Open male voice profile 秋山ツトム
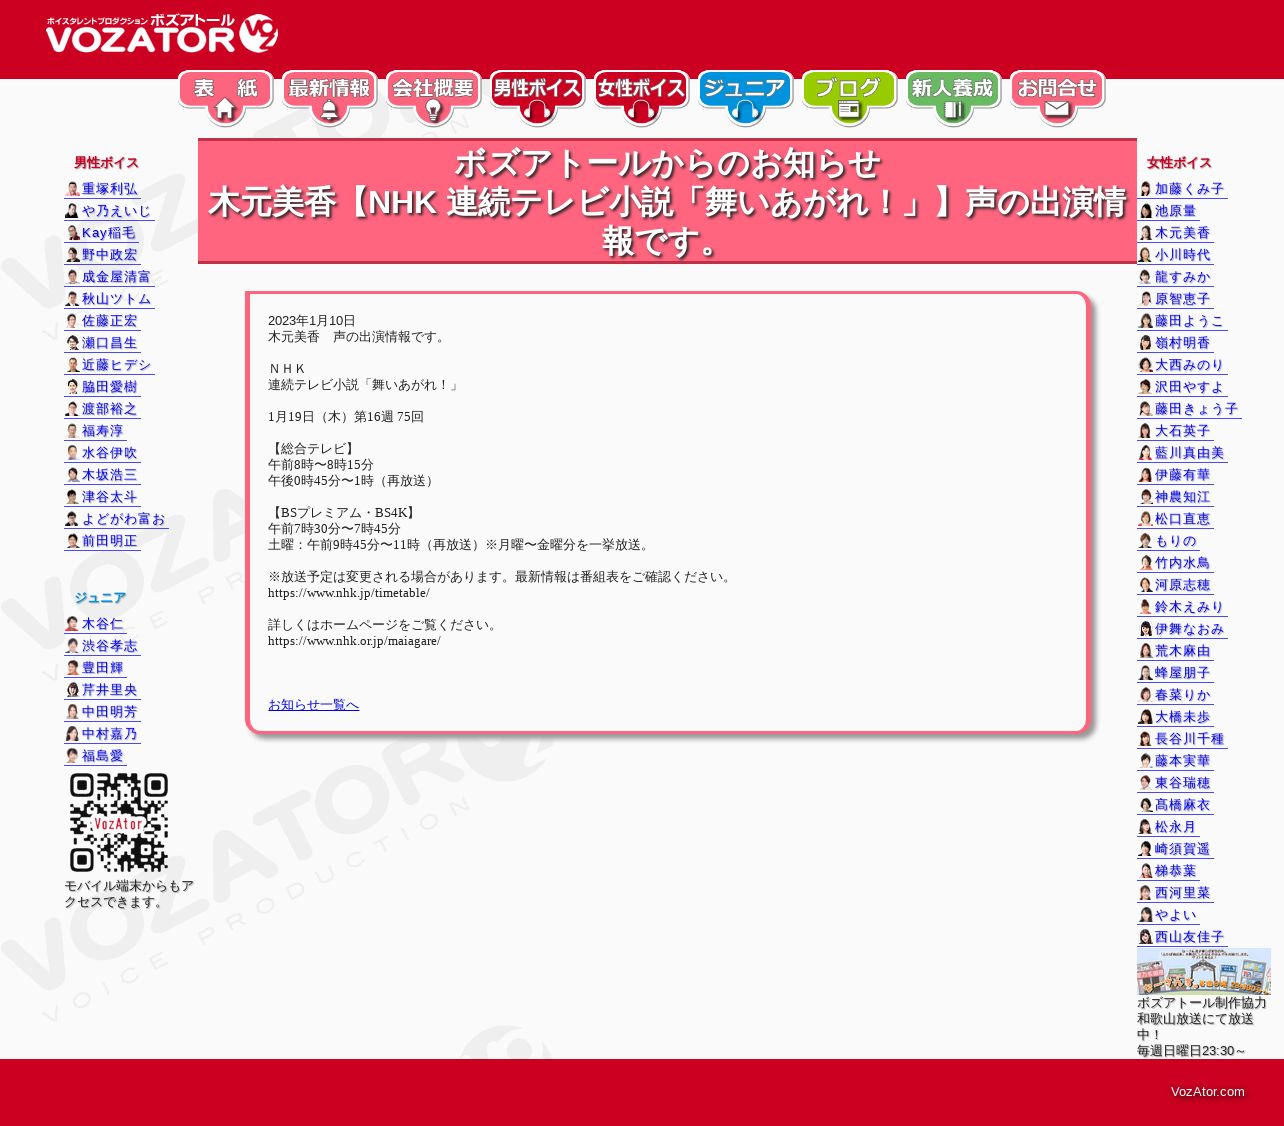Screen dimensions: 1284x1126 point(109,299)
